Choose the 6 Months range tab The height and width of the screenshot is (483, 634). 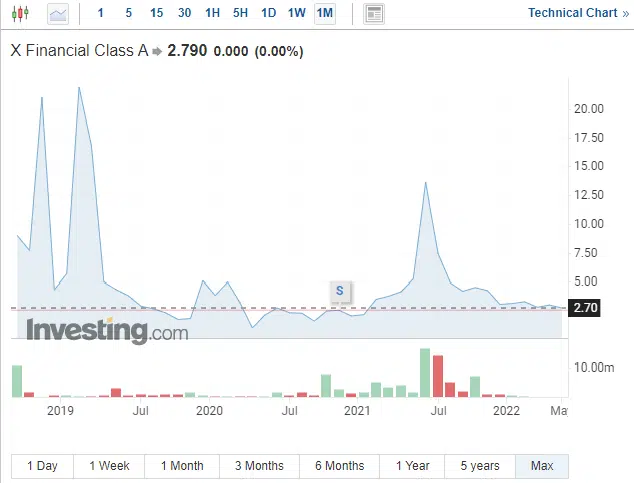click(x=339, y=466)
